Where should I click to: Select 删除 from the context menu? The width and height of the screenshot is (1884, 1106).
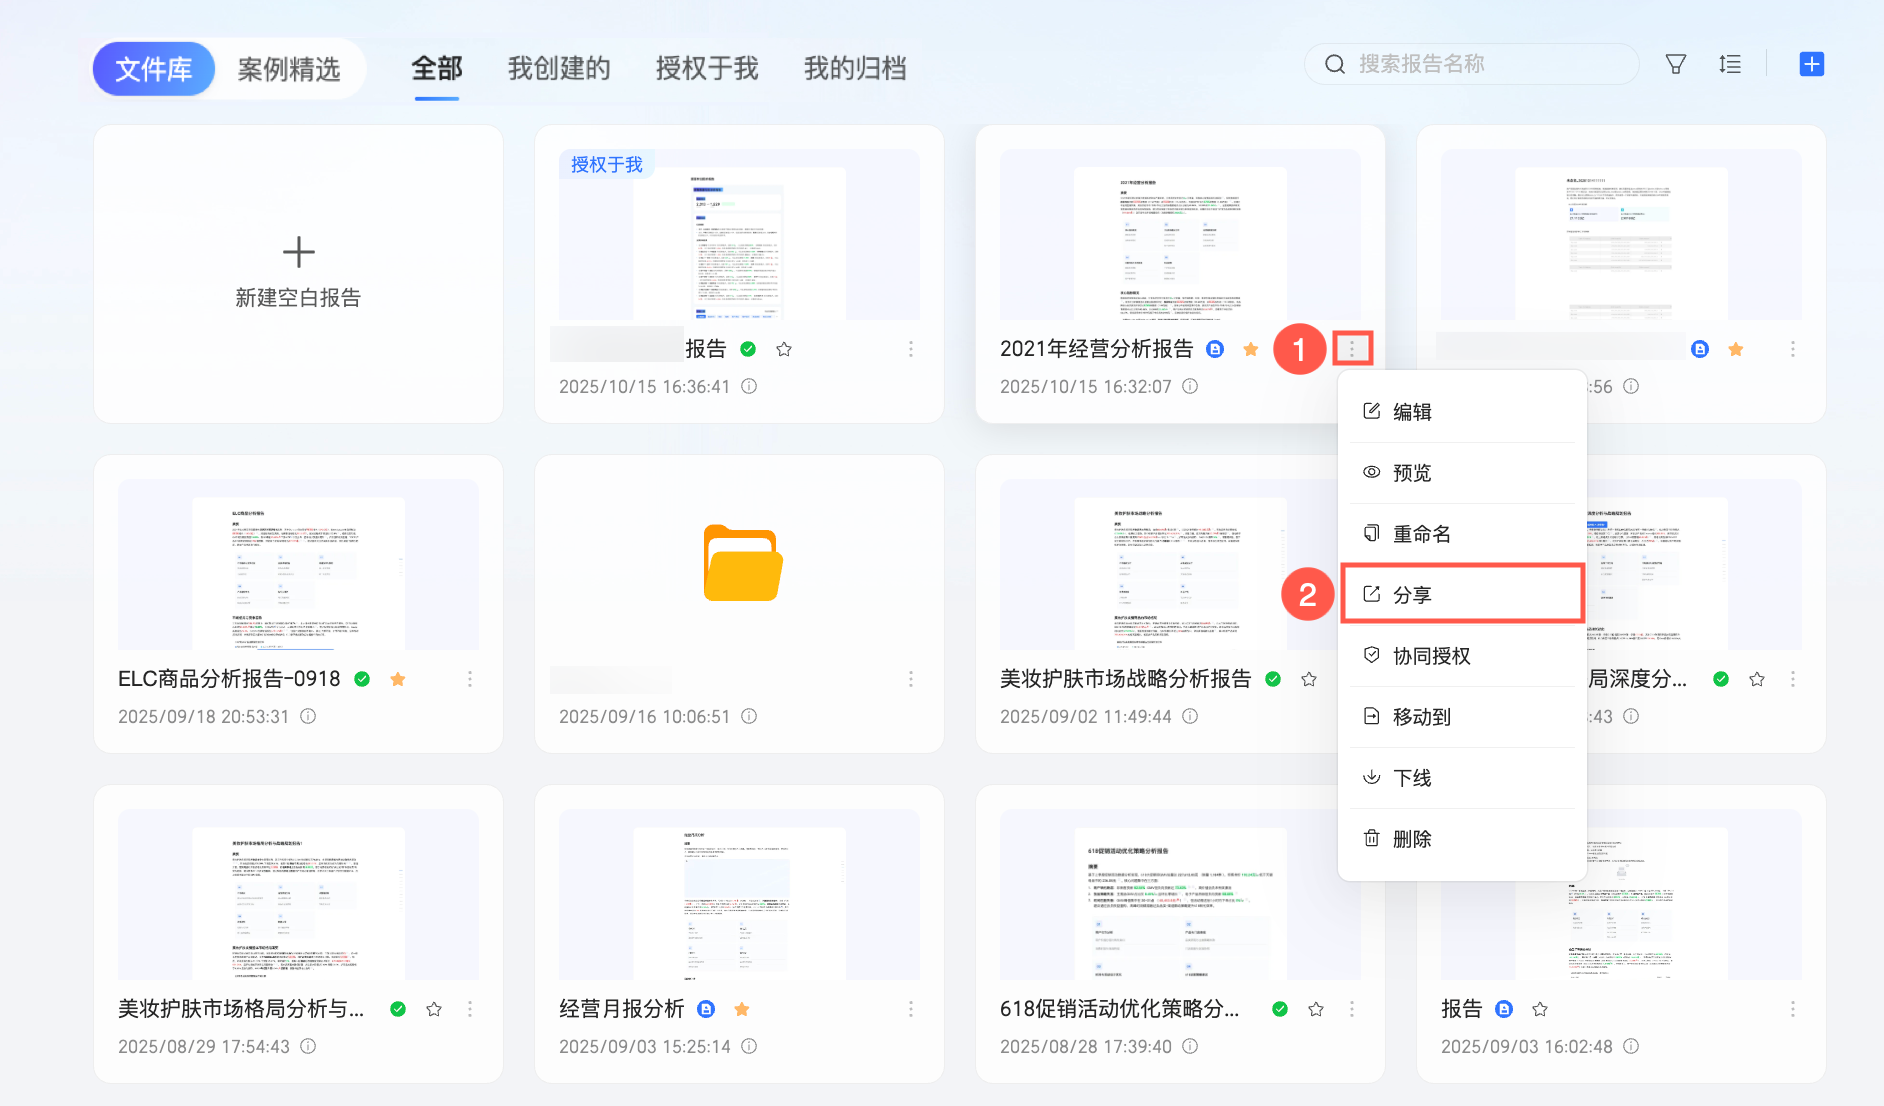tap(1462, 839)
